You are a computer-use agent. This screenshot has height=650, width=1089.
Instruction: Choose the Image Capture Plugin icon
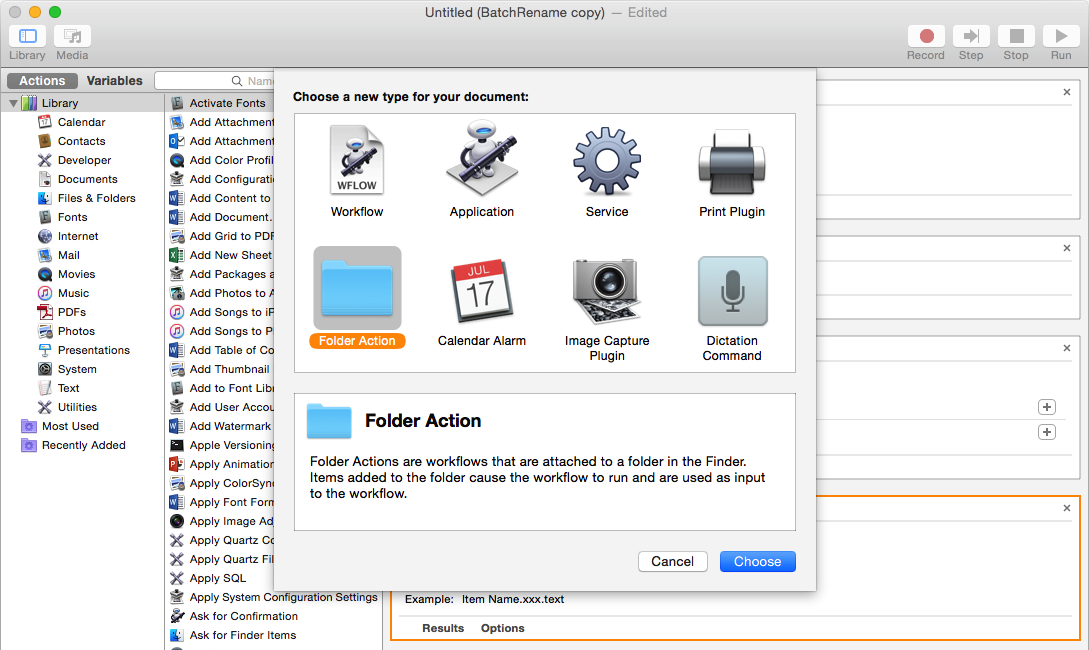(606, 292)
